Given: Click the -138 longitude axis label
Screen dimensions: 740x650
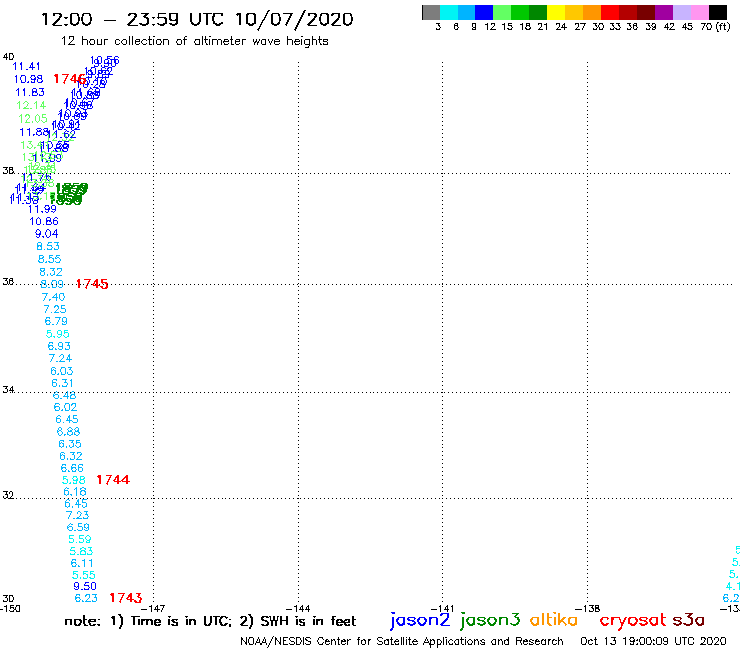Looking at the screenshot, I should [588, 609].
